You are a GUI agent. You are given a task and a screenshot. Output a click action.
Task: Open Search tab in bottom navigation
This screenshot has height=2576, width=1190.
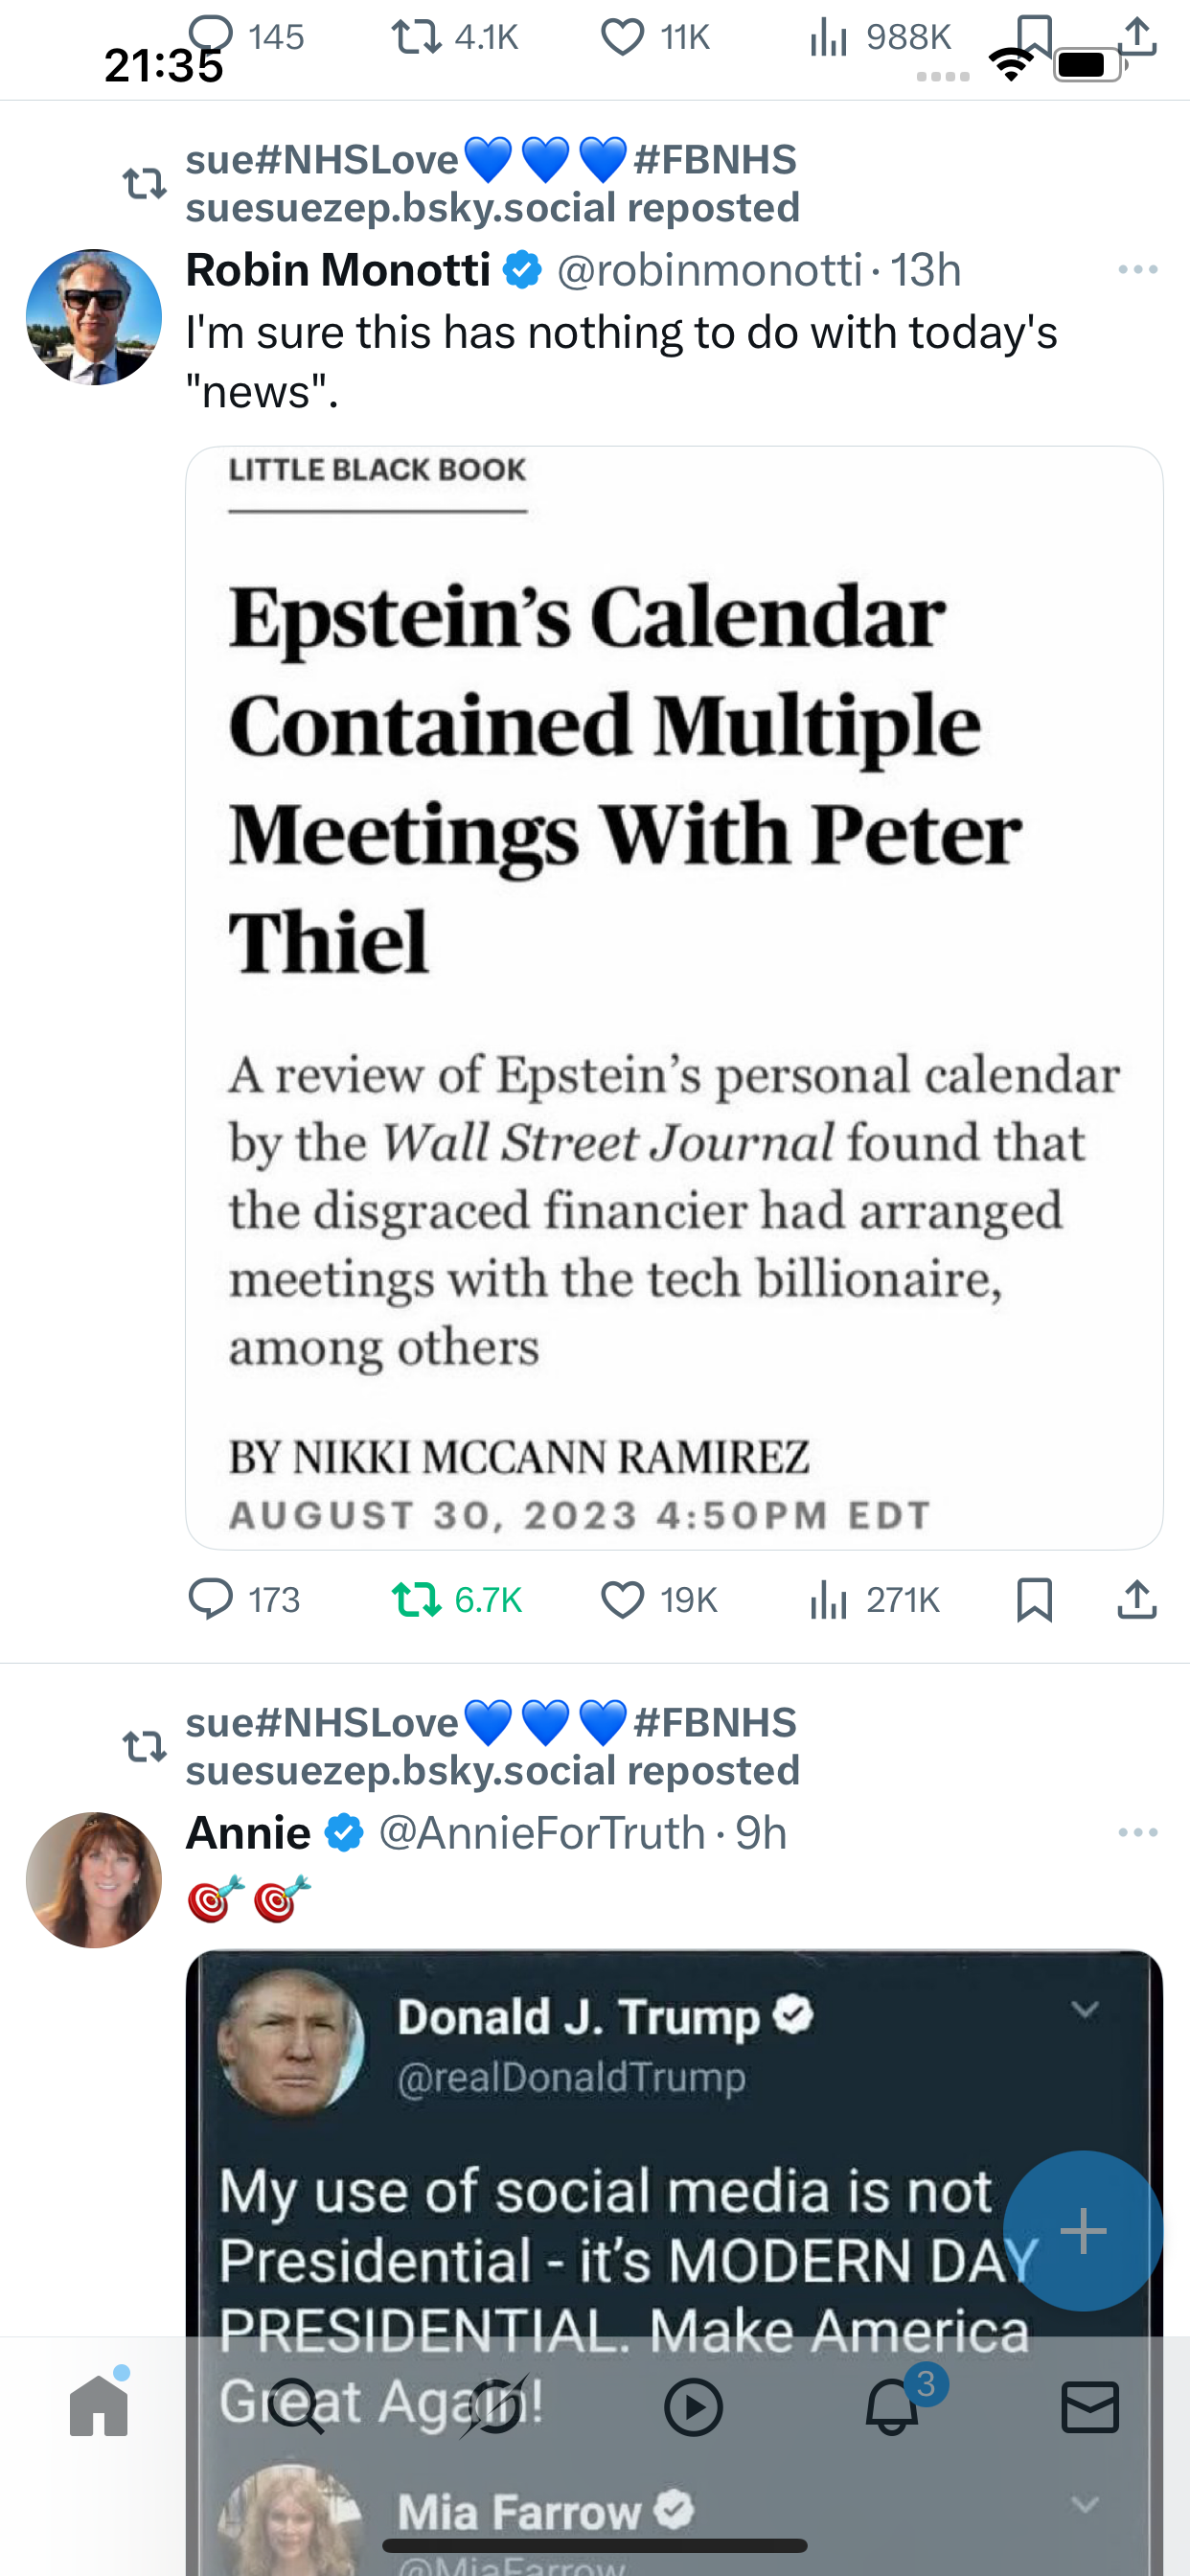tap(296, 2406)
